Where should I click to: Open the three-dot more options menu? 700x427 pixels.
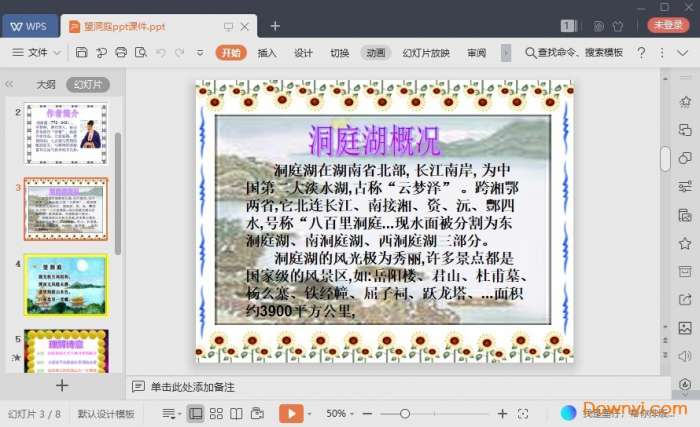(x=662, y=53)
